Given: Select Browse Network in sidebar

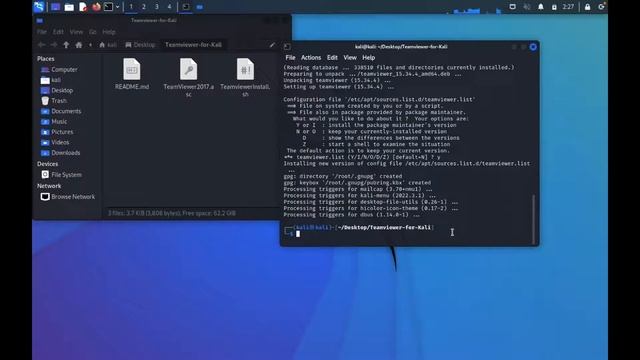Looking at the screenshot, I should [x=68, y=197].
